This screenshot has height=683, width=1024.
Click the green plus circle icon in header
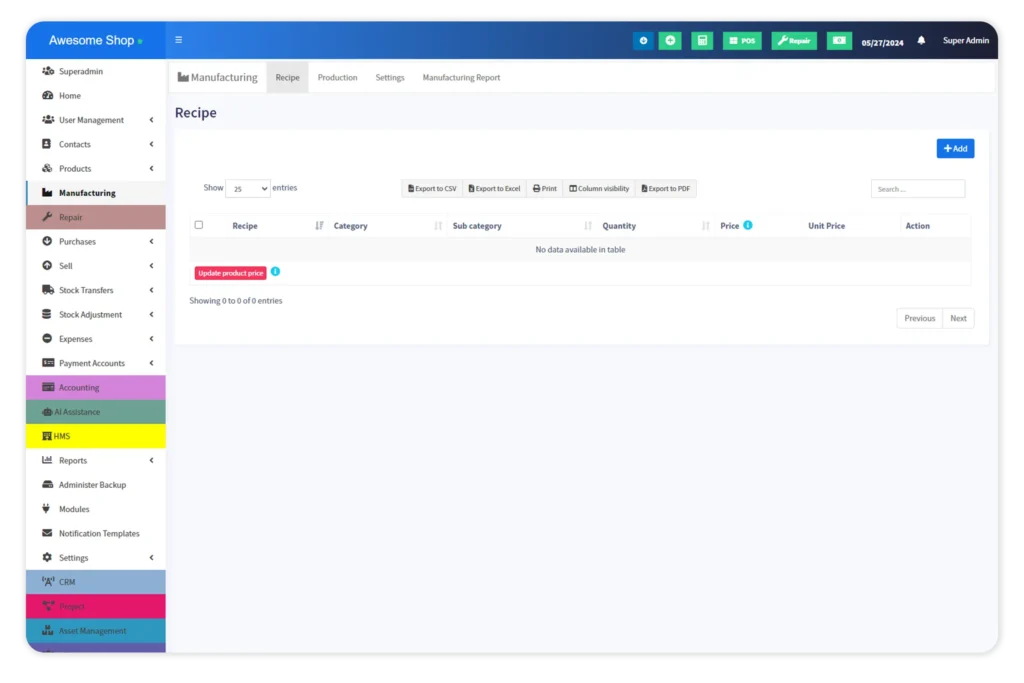[670, 41]
